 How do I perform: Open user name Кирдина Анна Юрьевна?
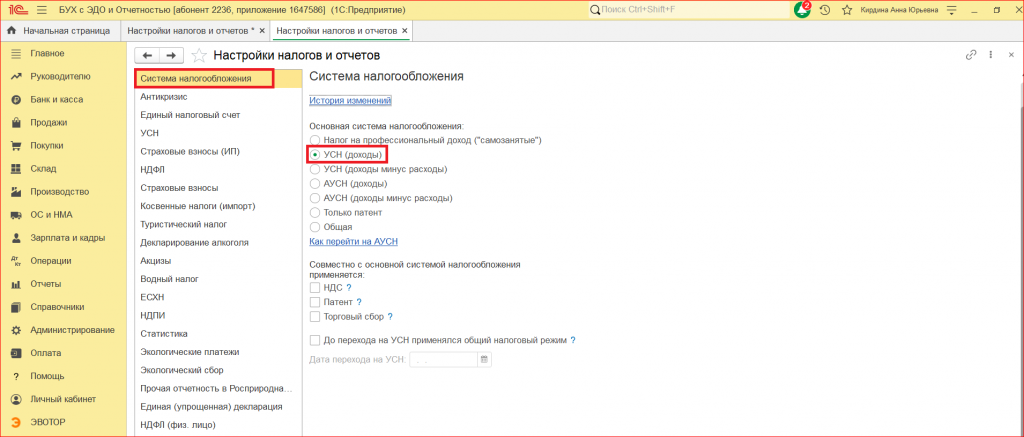900,10
